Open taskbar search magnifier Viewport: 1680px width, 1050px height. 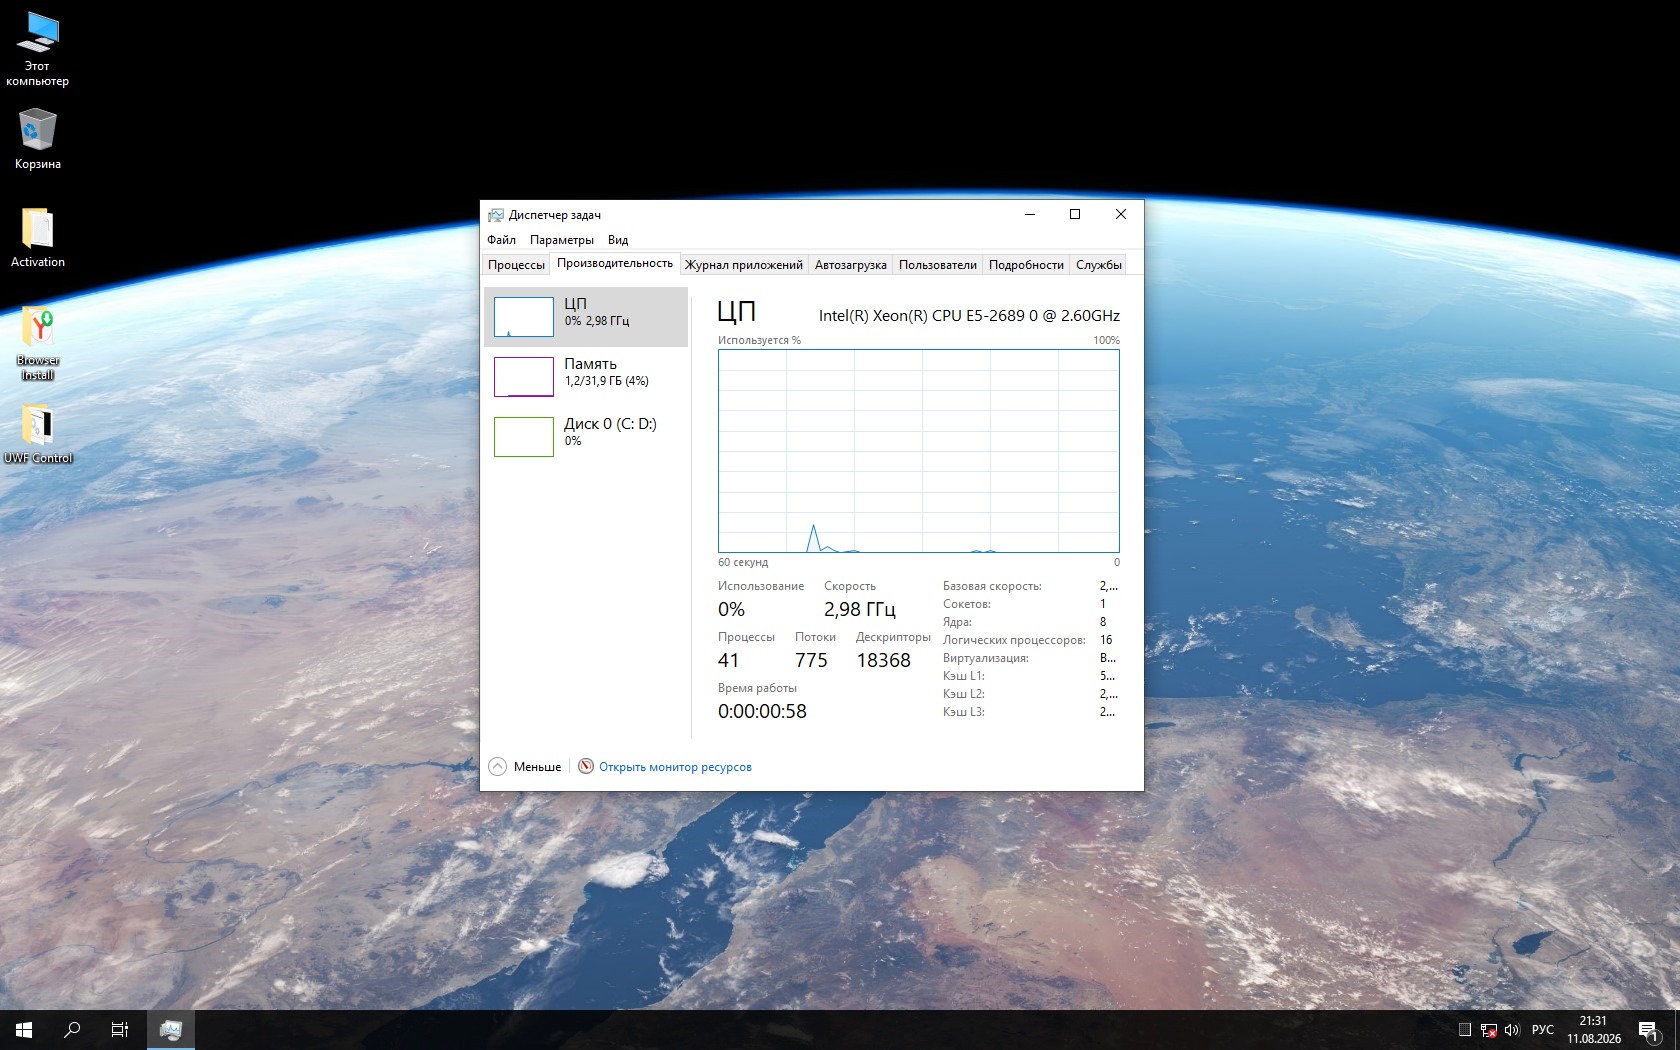pos(72,1030)
